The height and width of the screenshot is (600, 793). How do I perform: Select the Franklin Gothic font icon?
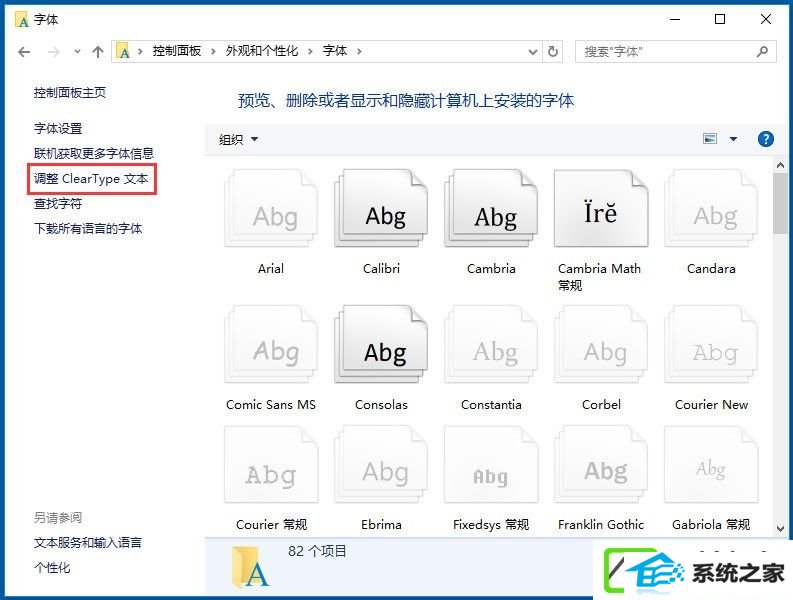pos(601,464)
